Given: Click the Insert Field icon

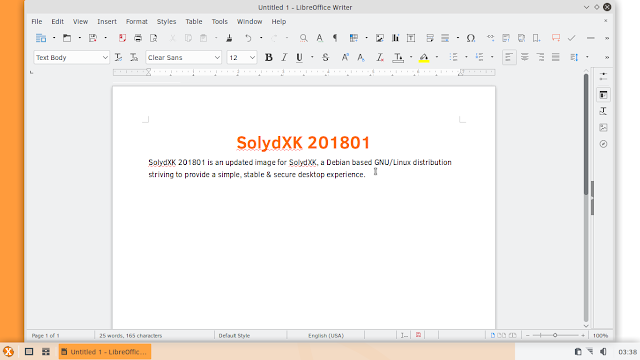Looking at the screenshot, I should click(445, 38).
